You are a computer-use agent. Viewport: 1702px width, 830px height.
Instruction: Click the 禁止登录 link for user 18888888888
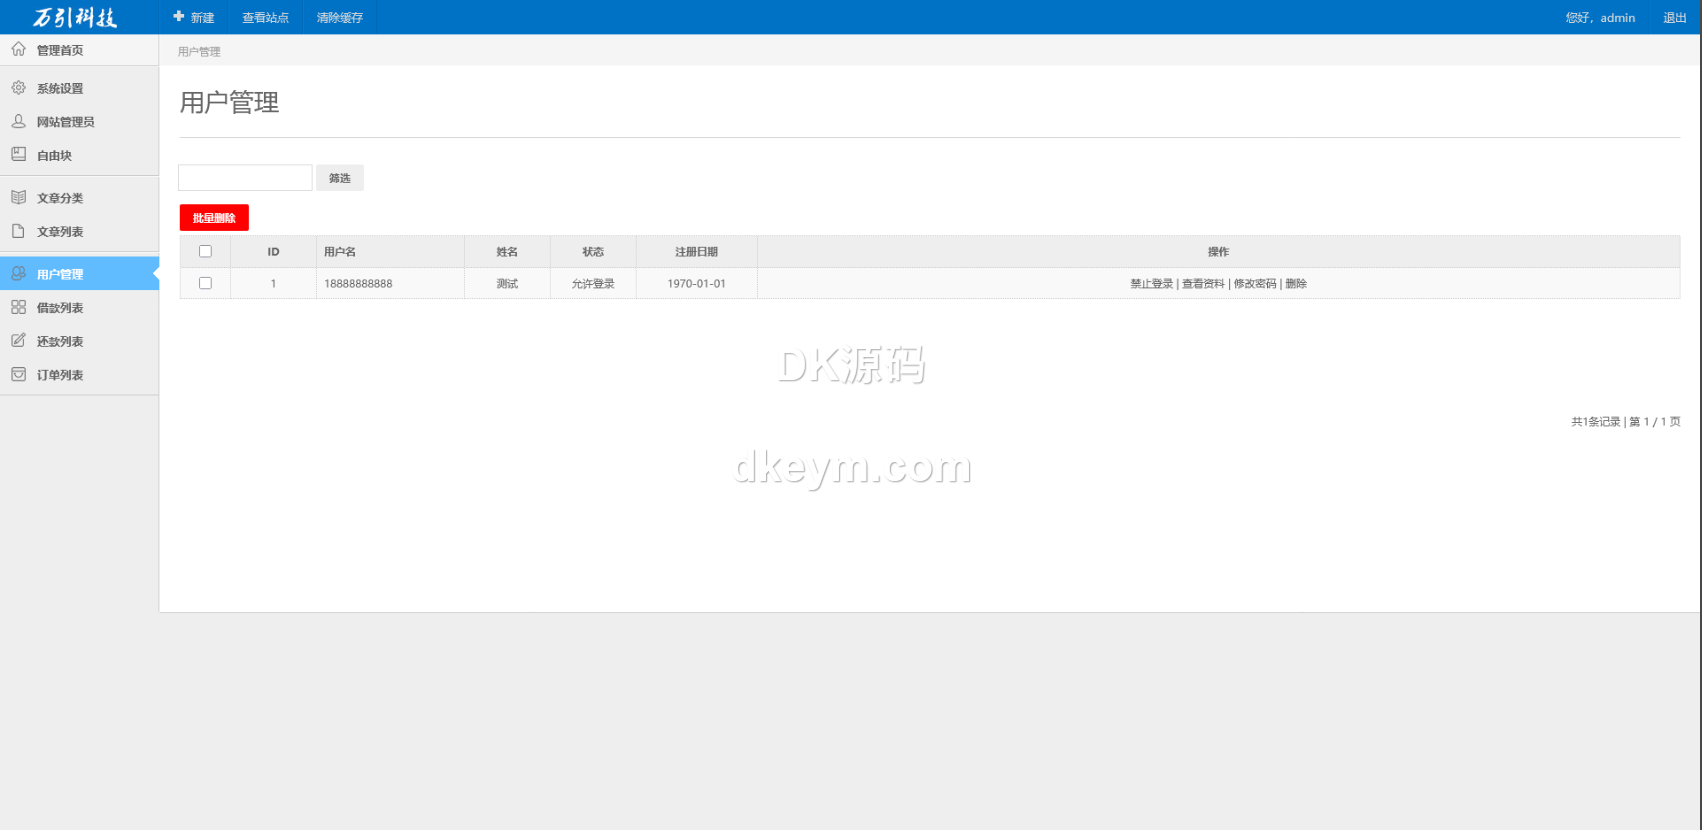1151,284
